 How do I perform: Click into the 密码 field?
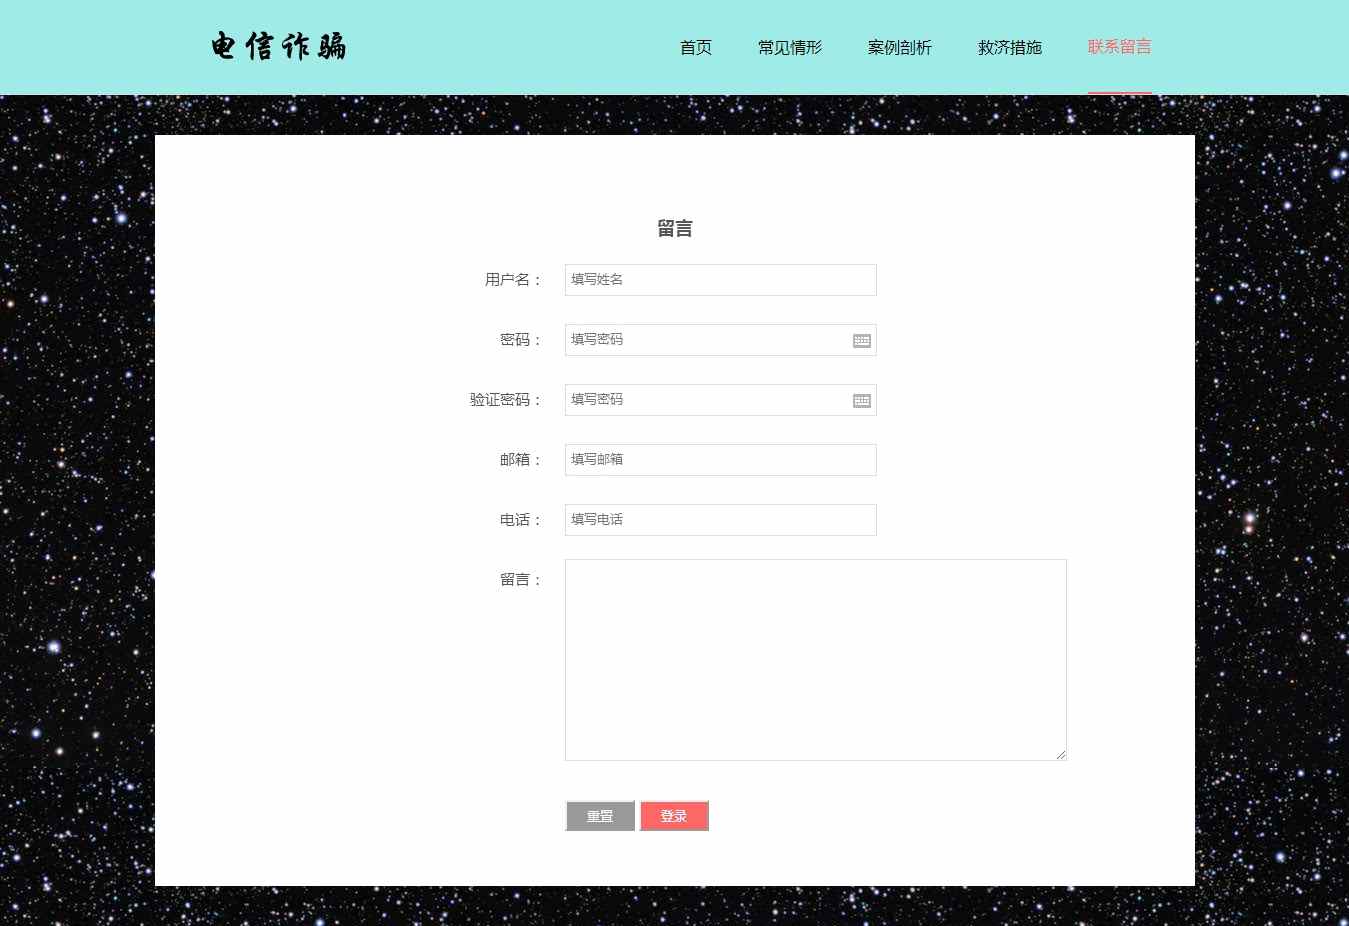(721, 340)
